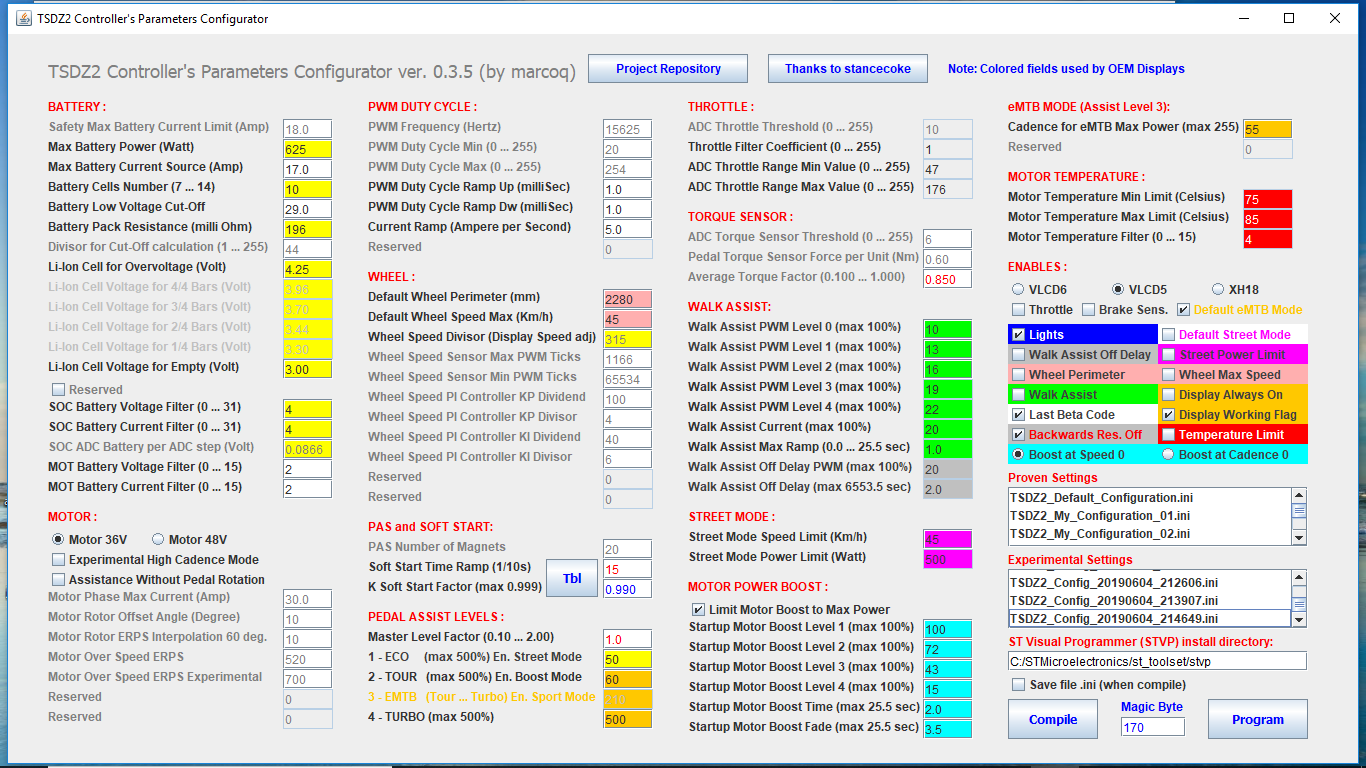1366x768 pixels.
Task: Toggle the Temperature Limit checkbox
Action: coord(1168,434)
